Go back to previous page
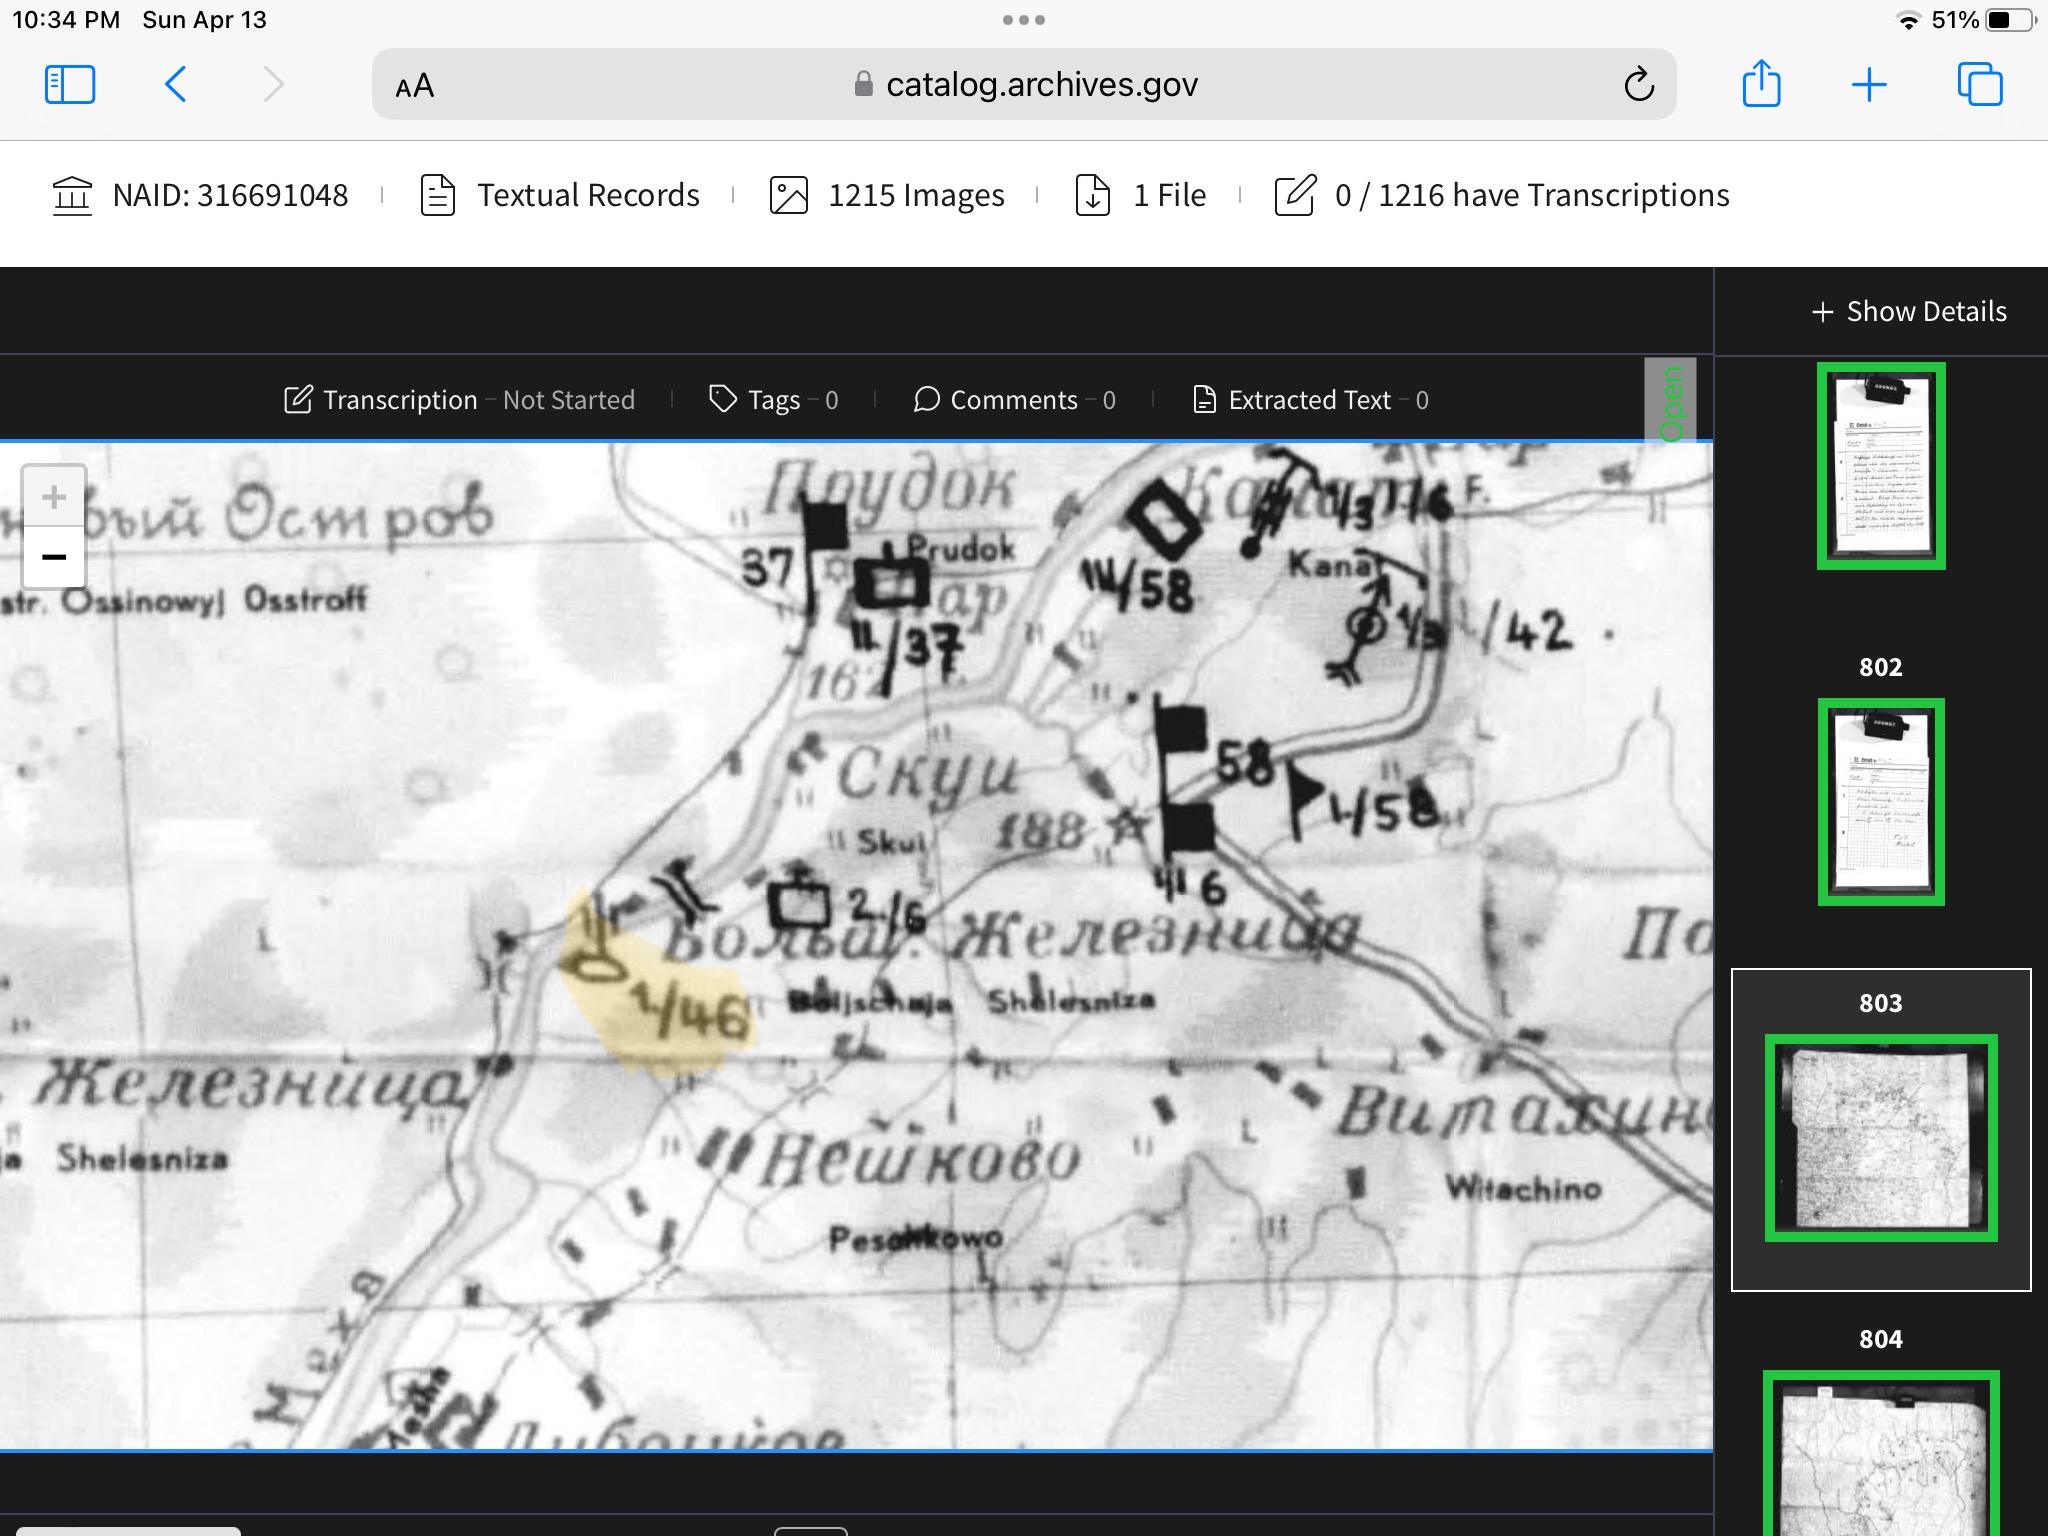The image size is (2048, 1536). 176,85
